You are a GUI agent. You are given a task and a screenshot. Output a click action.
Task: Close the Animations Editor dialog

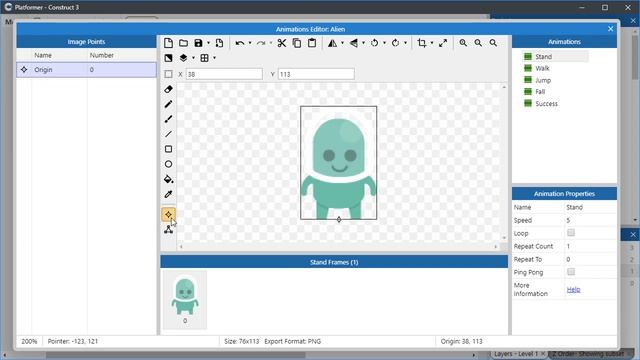(x=611, y=29)
